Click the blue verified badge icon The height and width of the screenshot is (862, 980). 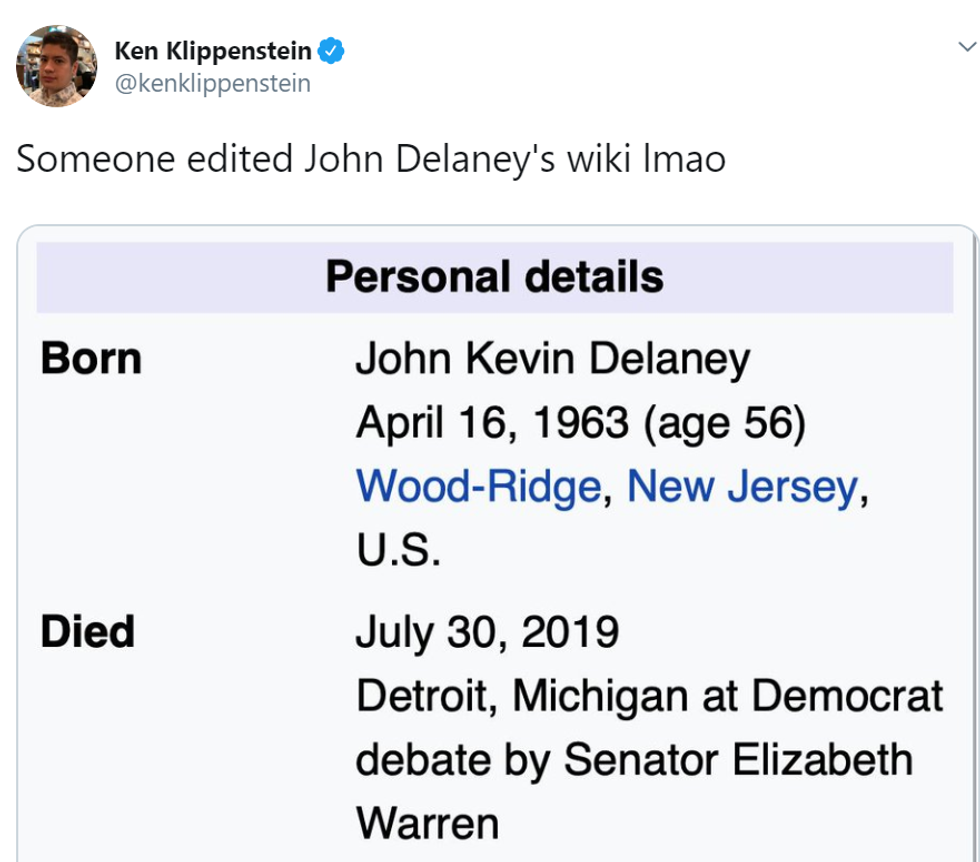coord(332,50)
